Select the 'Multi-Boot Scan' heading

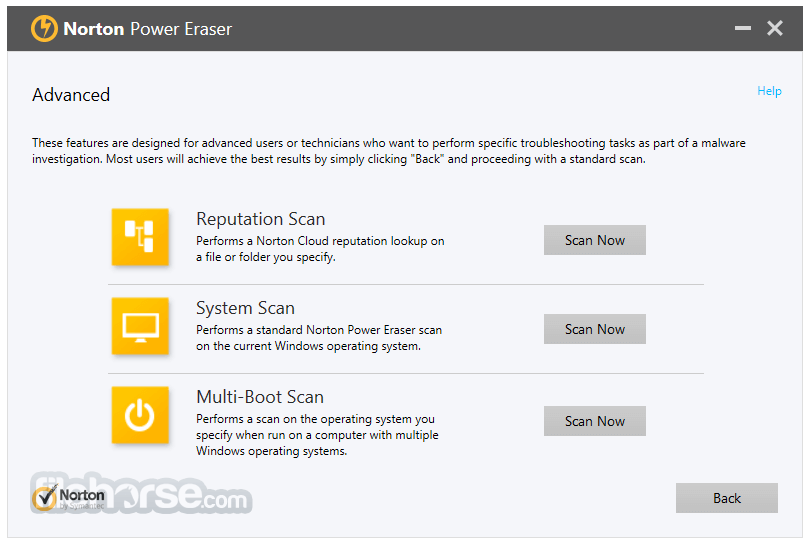tap(260, 397)
